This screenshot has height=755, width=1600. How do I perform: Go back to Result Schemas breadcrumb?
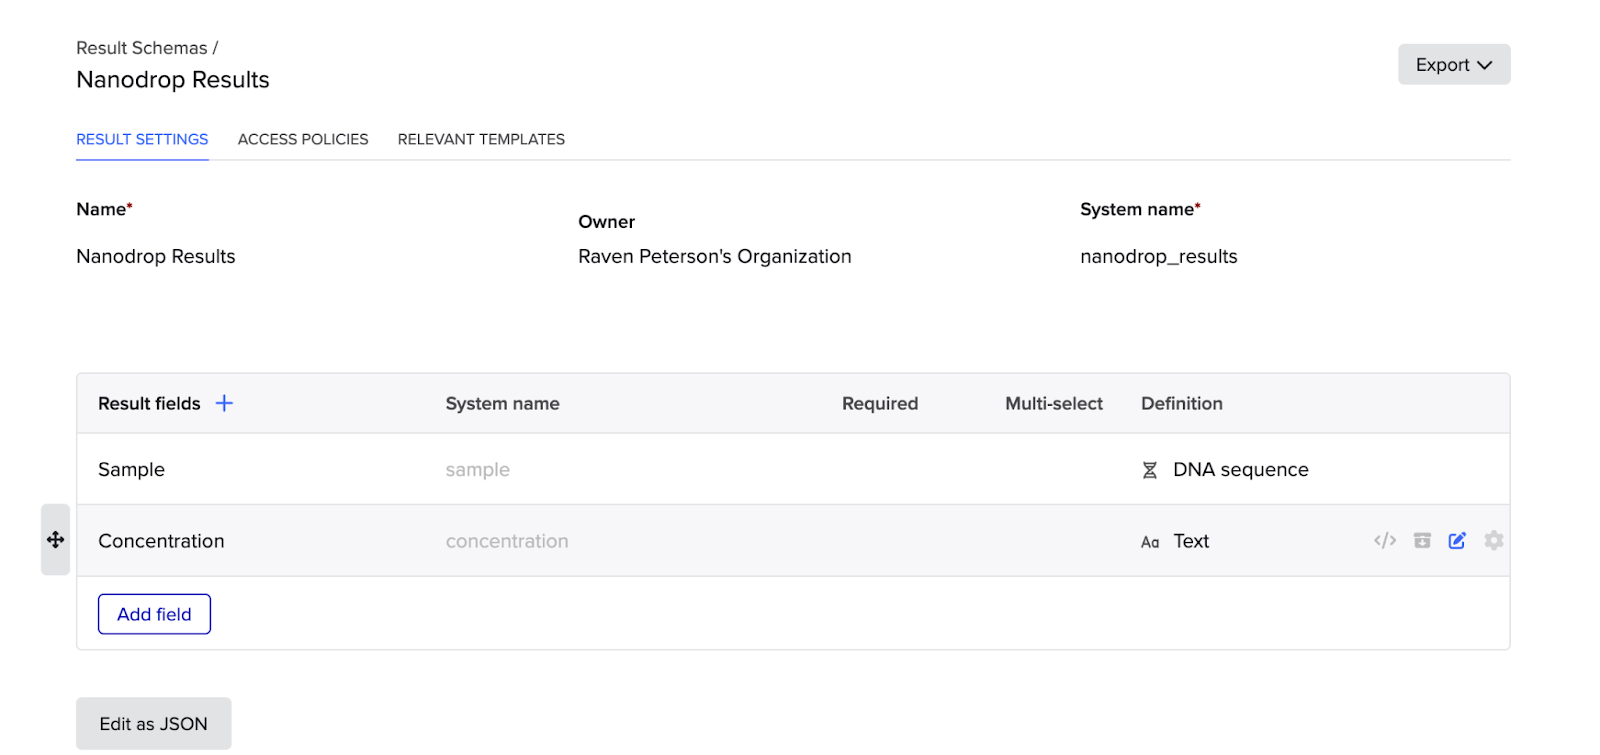141,48
